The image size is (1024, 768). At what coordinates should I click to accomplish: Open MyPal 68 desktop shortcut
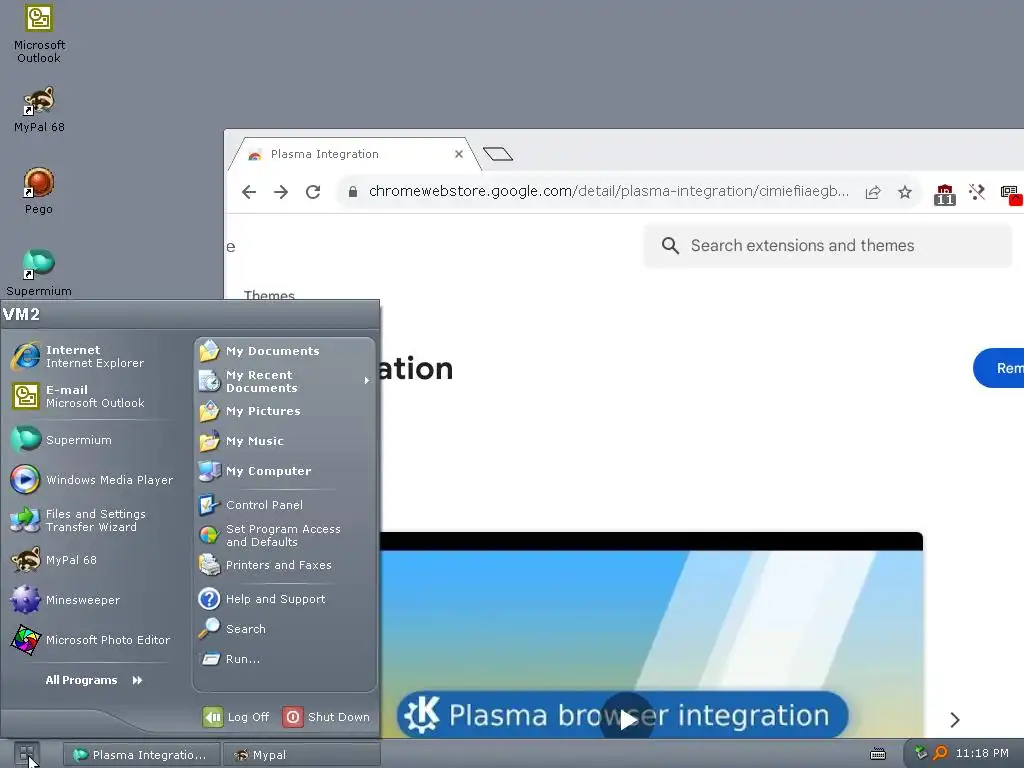(x=39, y=109)
